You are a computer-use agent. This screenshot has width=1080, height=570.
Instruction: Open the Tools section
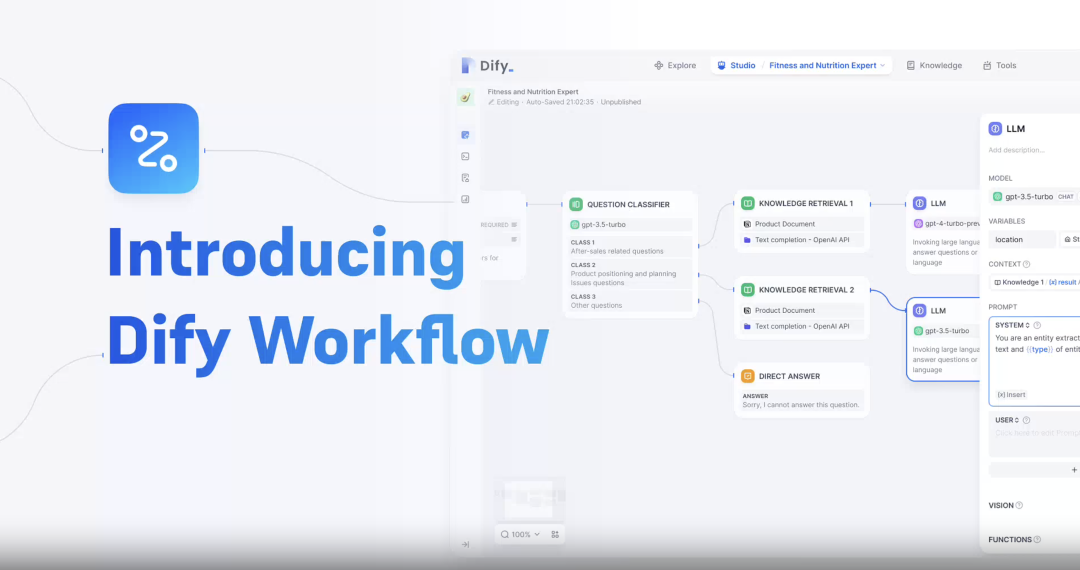point(999,65)
